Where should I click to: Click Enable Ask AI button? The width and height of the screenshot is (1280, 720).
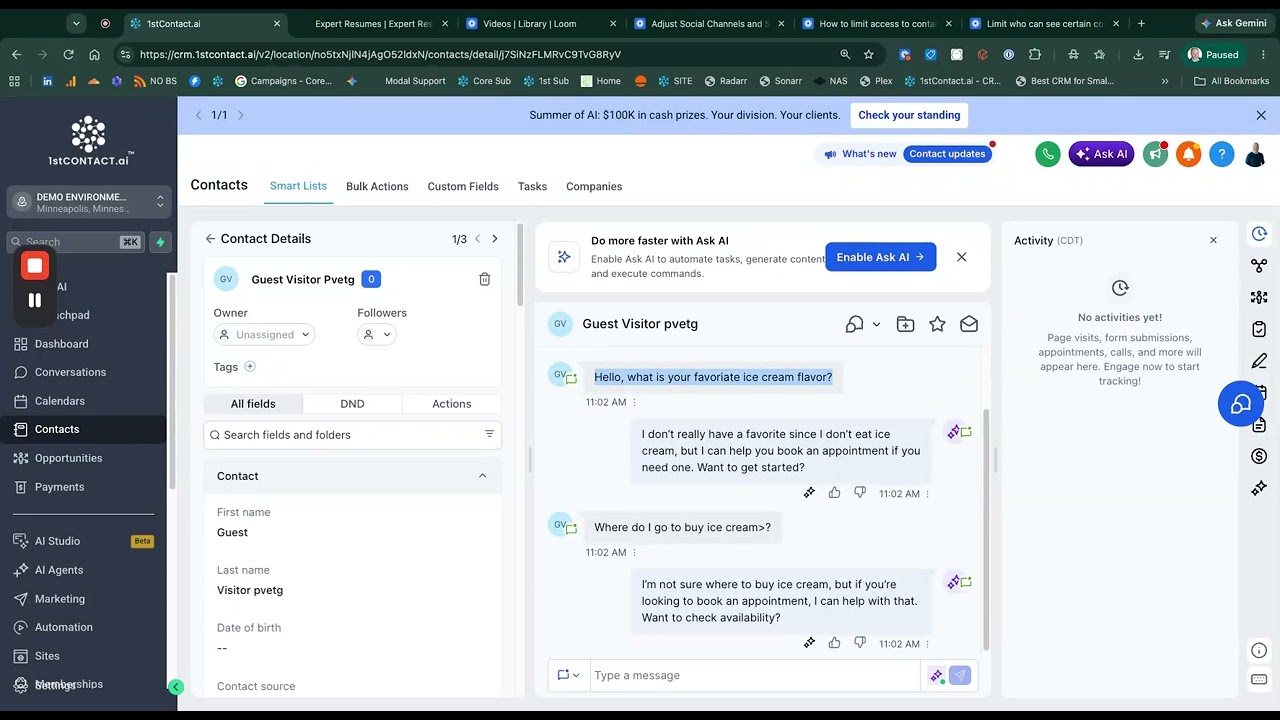pyautogui.click(x=880, y=257)
